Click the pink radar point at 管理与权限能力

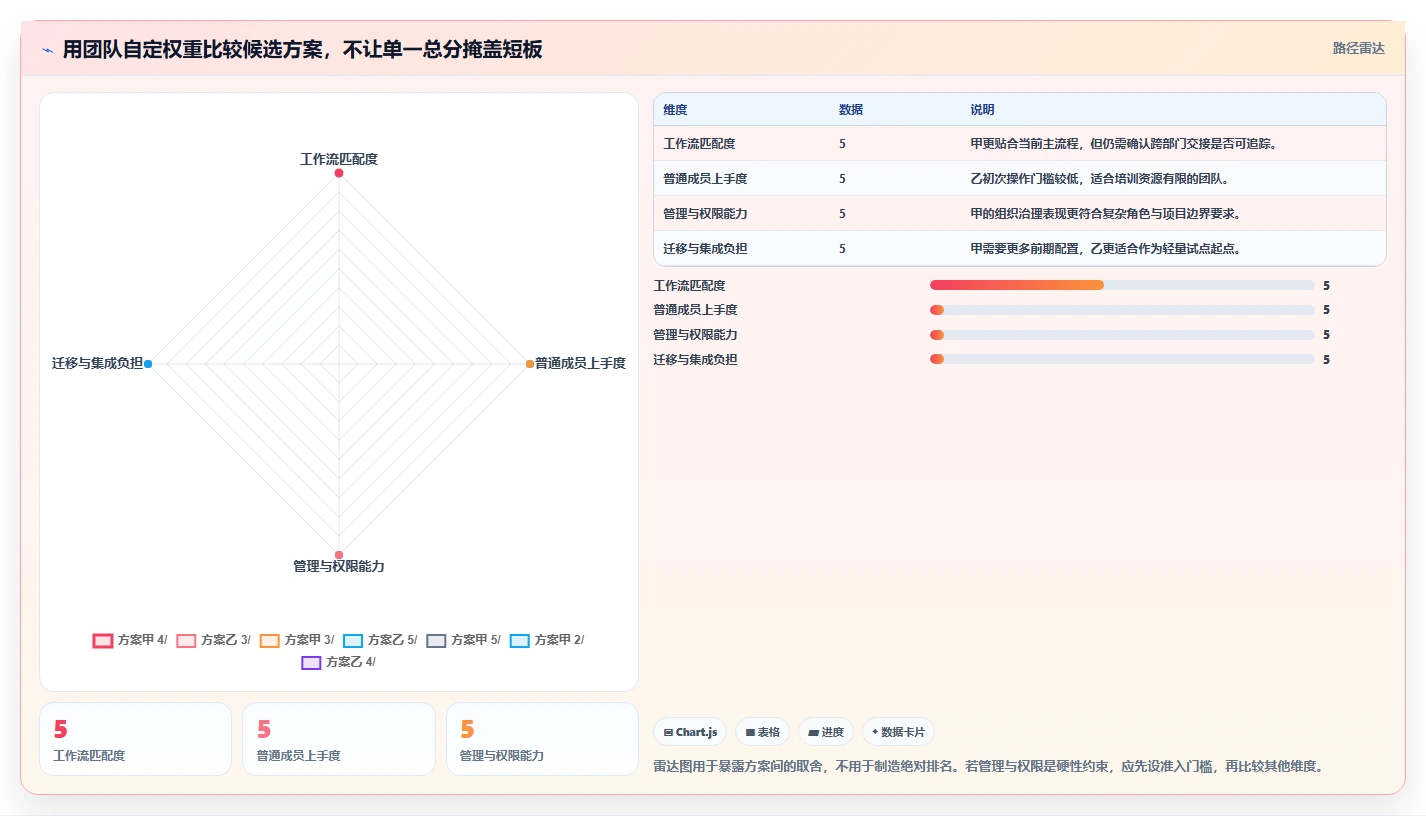(339, 555)
